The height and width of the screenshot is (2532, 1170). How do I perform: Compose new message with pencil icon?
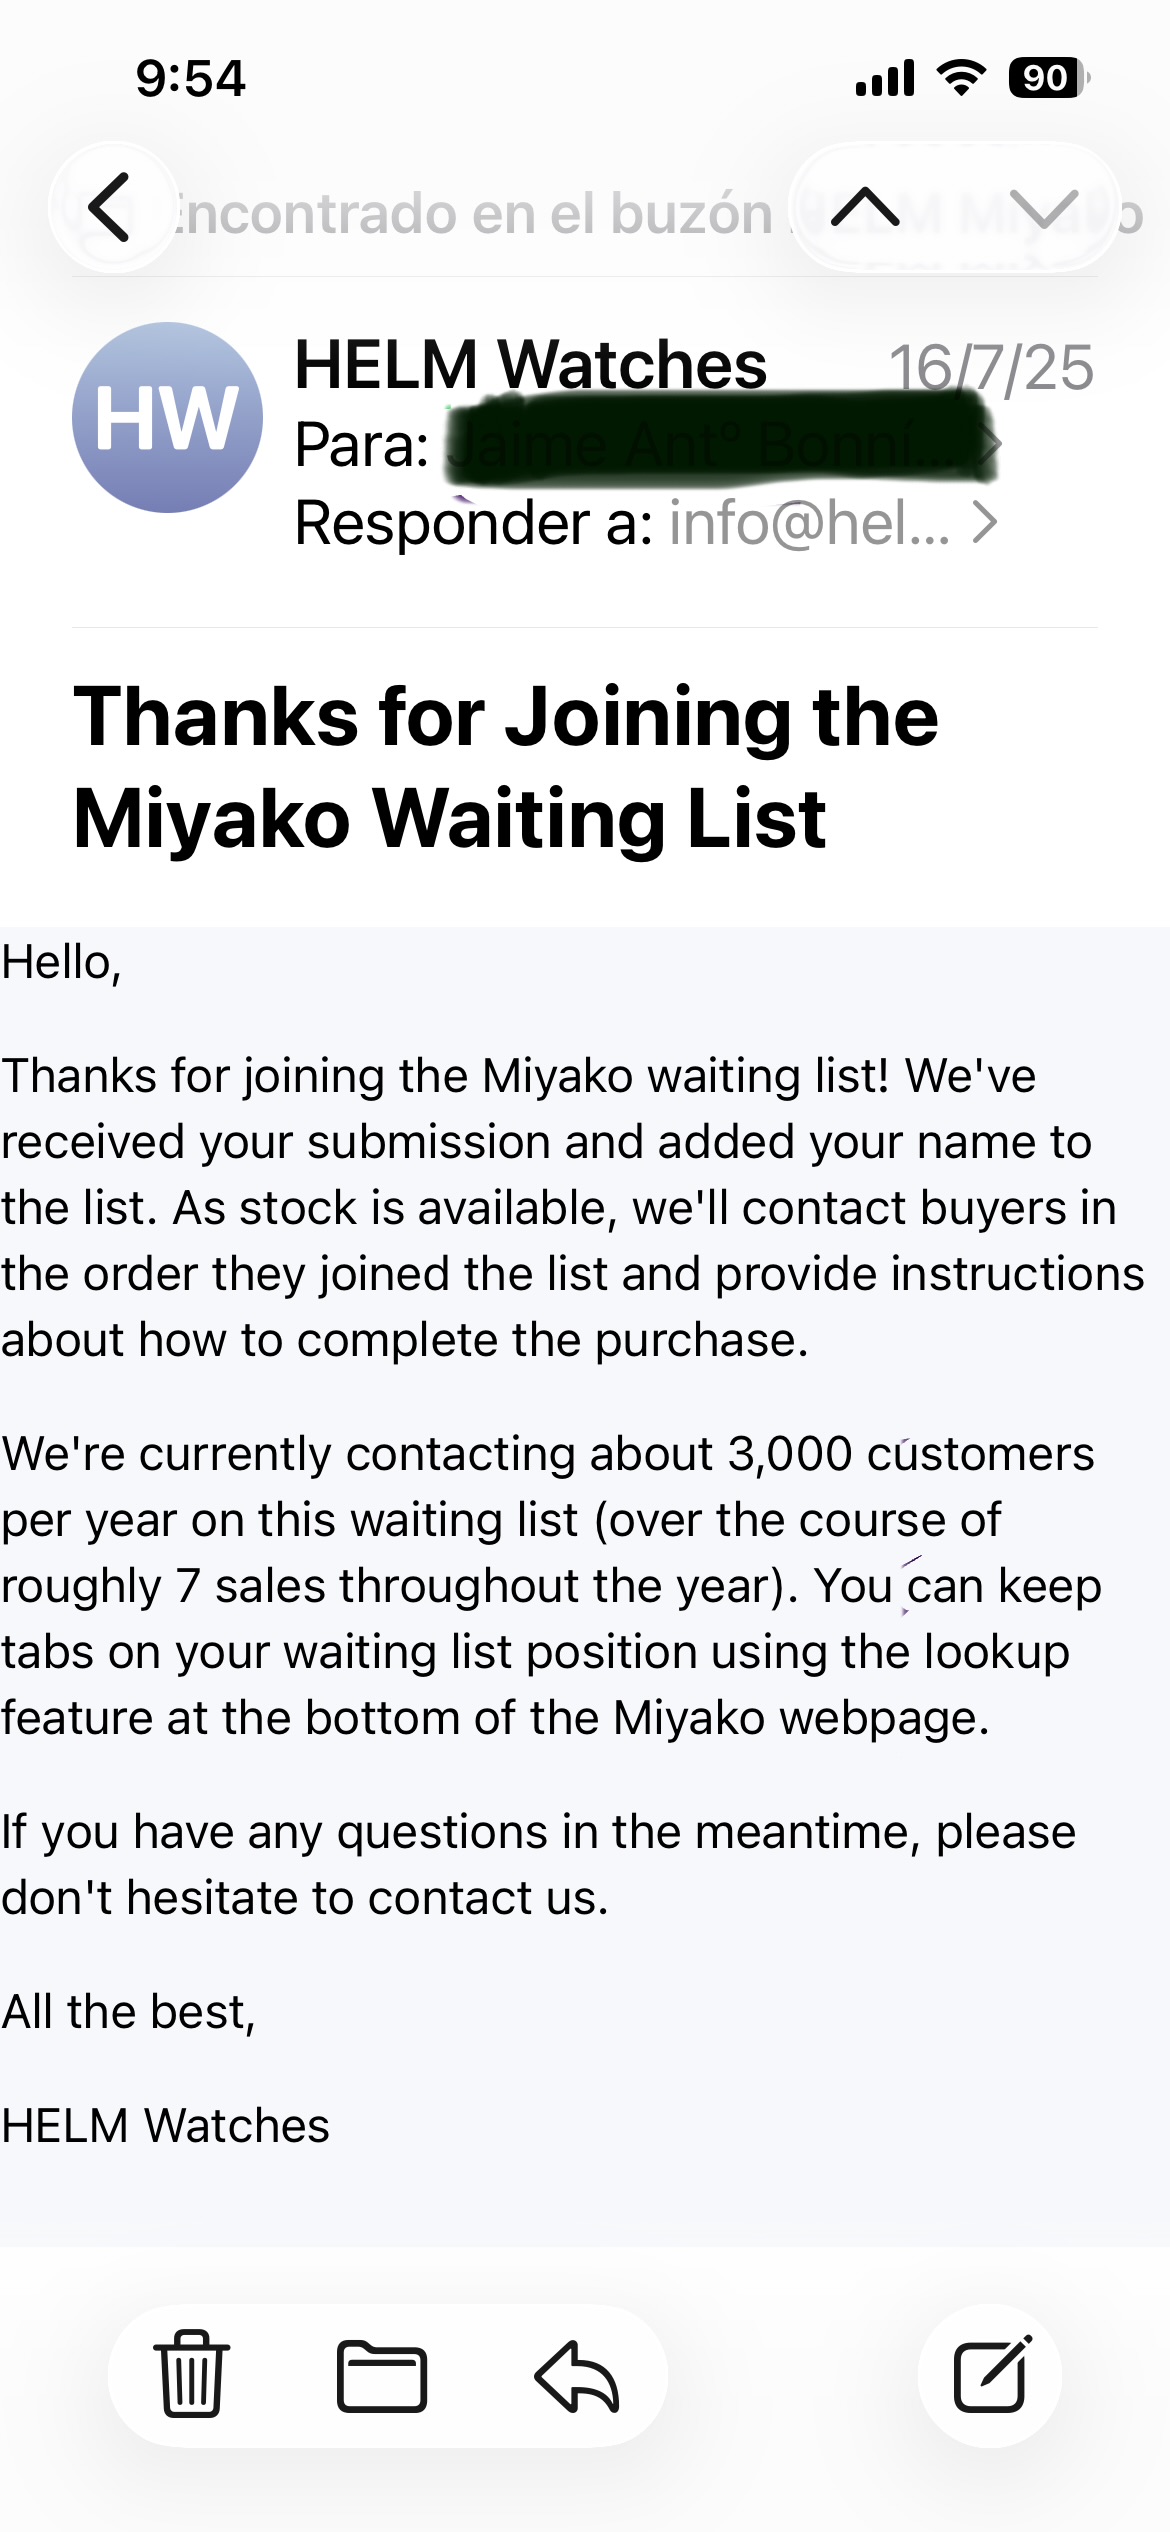pyautogui.click(x=991, y=2375)
